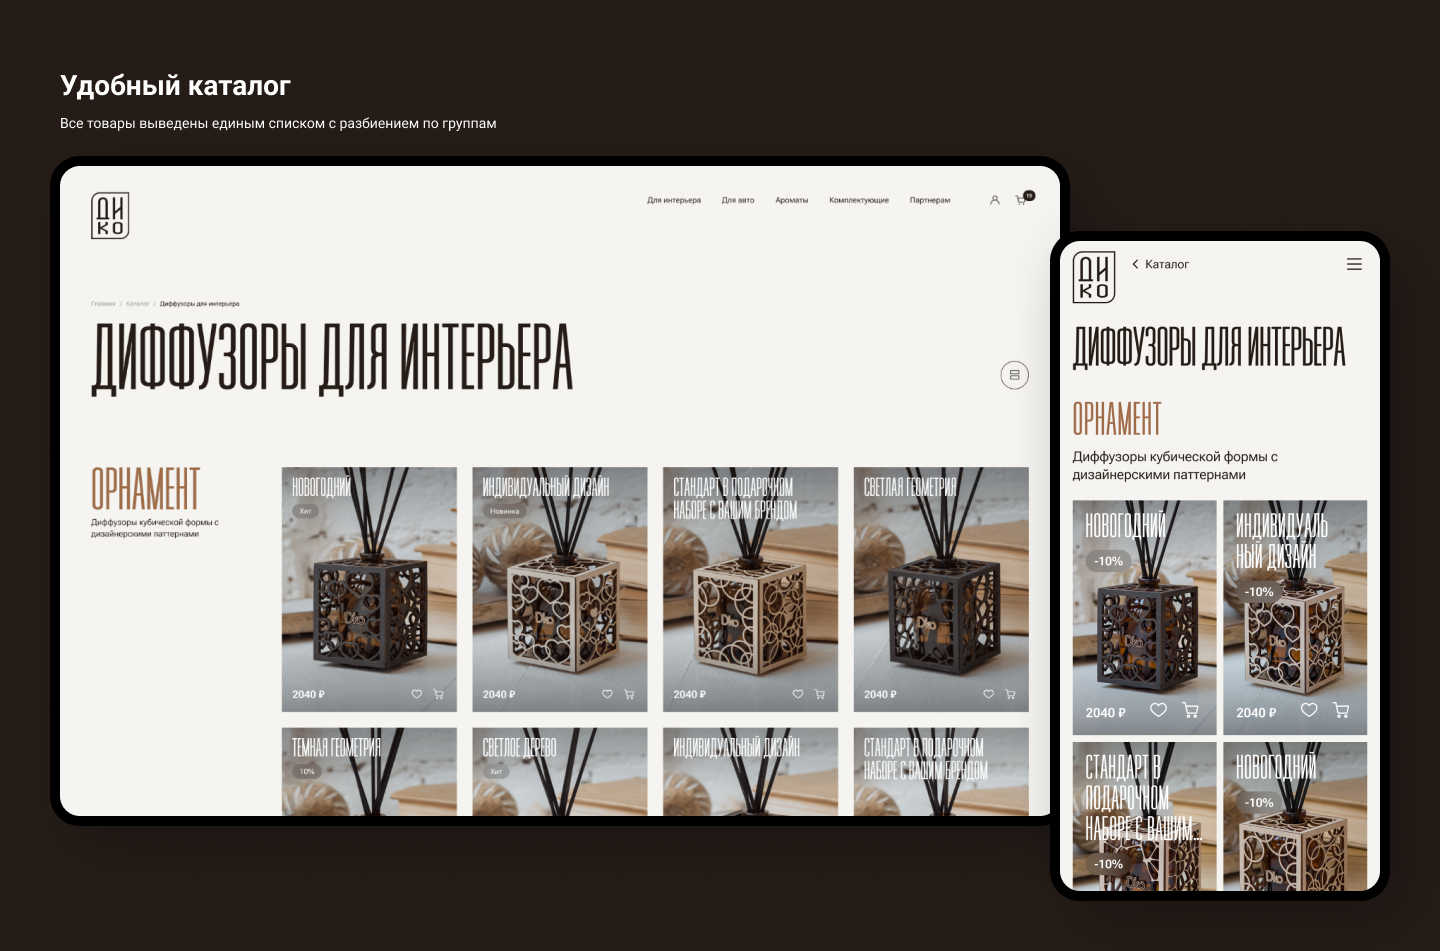Click the mobile ДИФФУЗОРЫ ДЛЯ ИНТЕРЬЕРА title
The image size is (1440, 951).
[1209, 347]
